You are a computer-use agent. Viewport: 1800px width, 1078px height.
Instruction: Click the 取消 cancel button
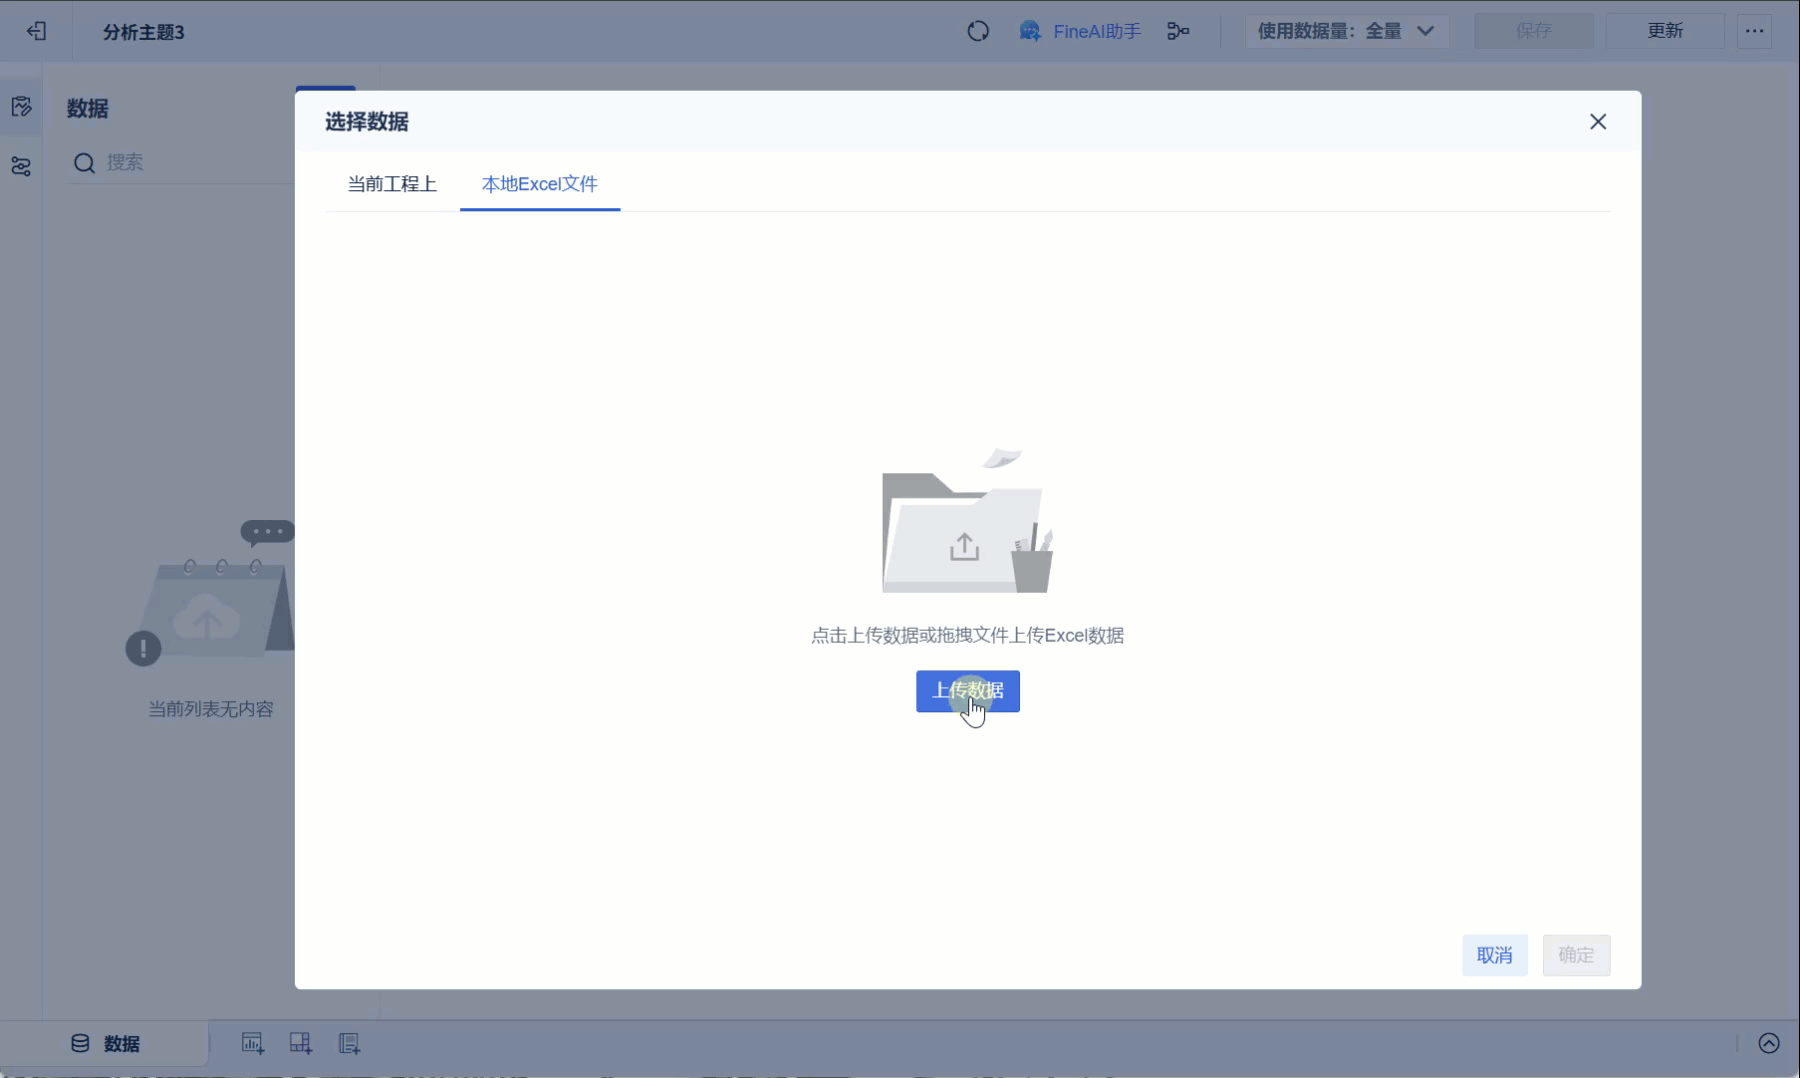click(1495, 955)
